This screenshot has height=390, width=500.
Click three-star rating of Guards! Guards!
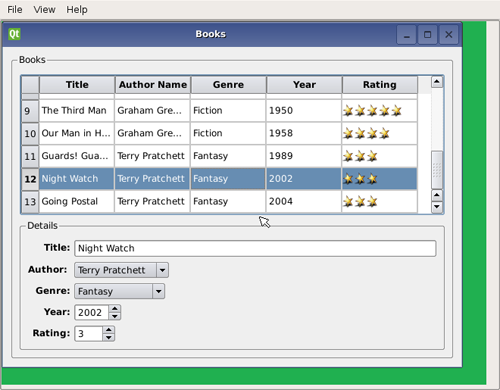click(x=379, y=156)
